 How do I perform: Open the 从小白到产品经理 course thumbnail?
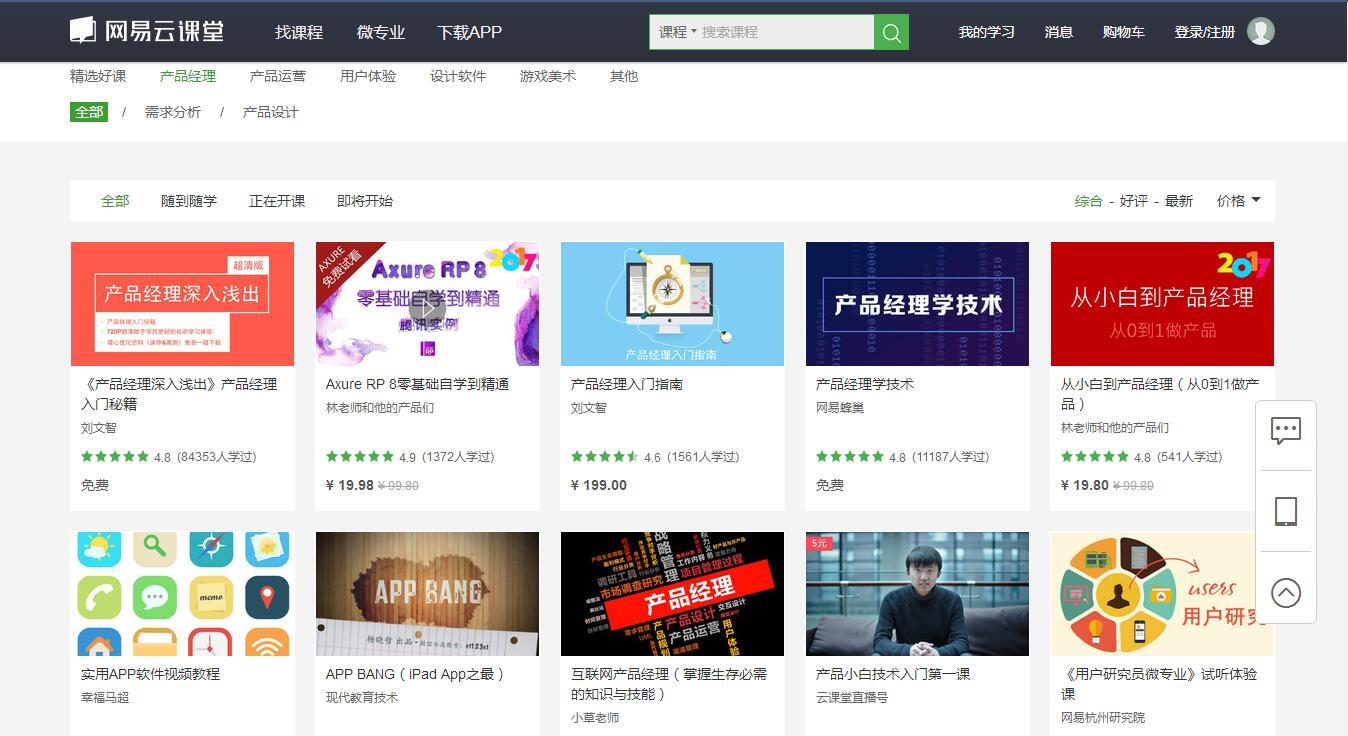coord(1162,304)
